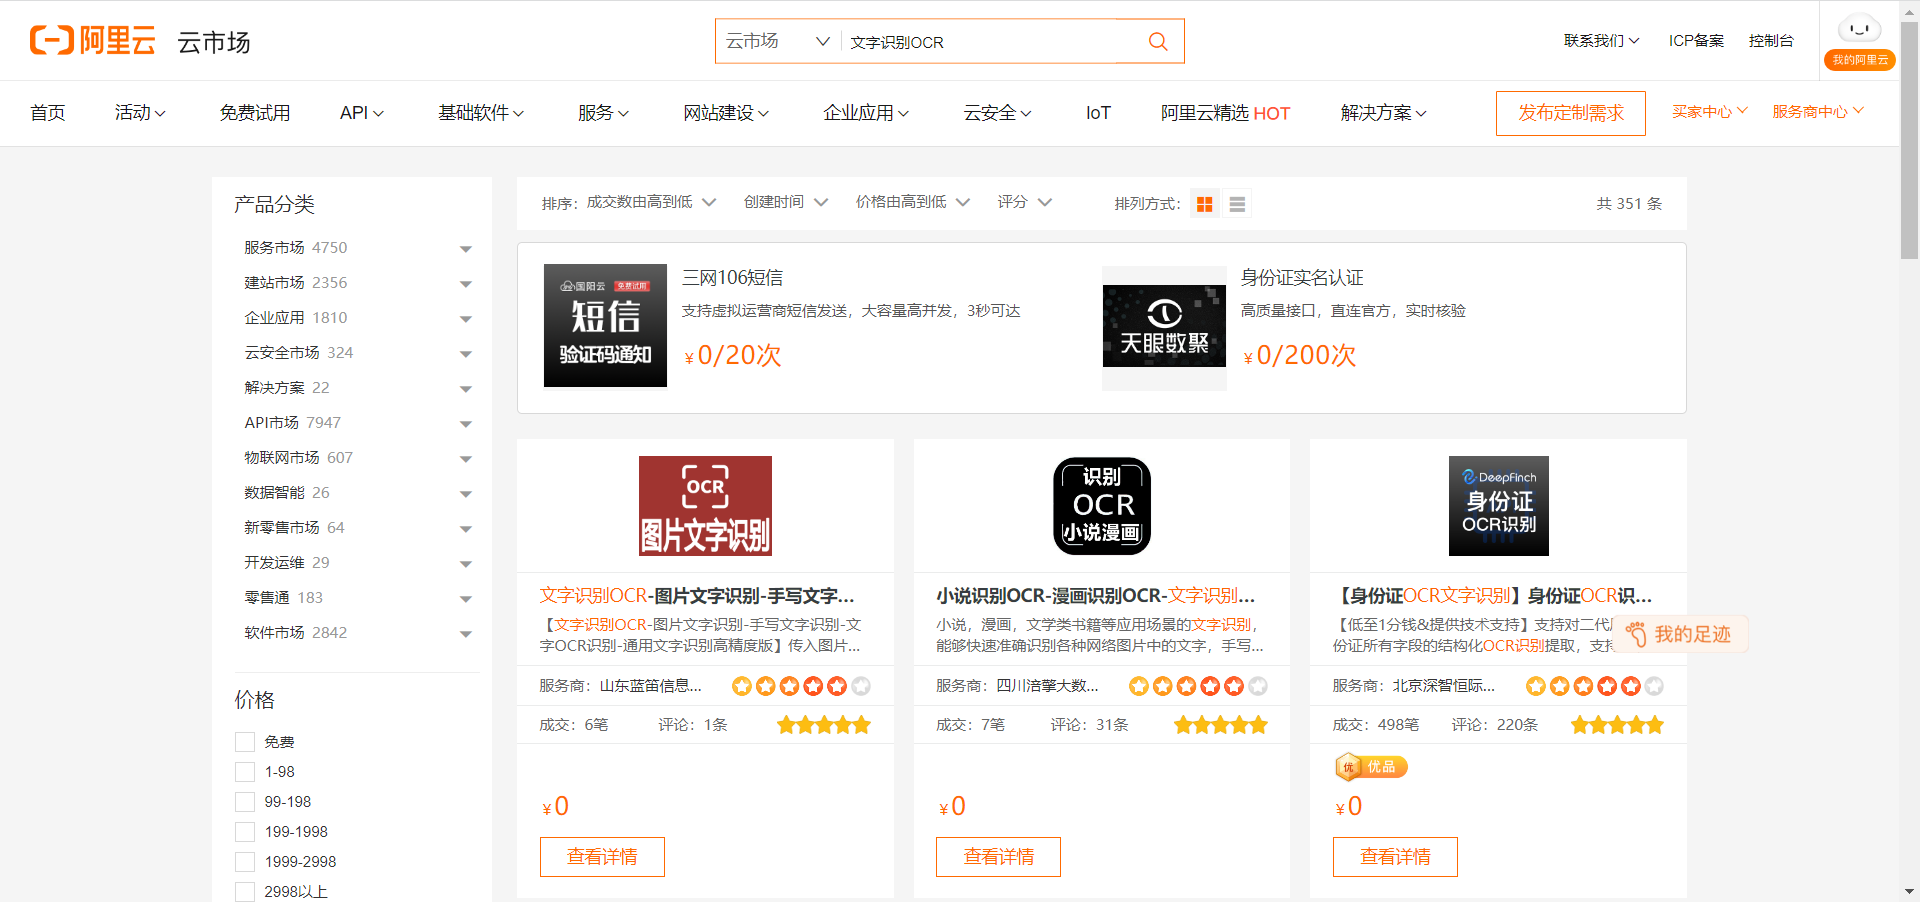
Task: Open the 价格由高到低 sort dropdown
Action: [x=913, y=202]
